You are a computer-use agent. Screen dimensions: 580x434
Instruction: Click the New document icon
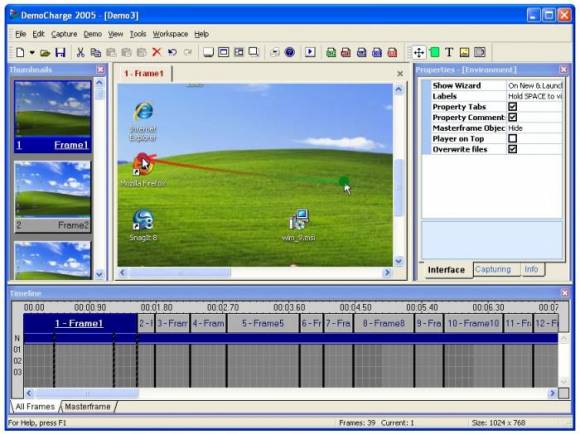click(20, 53)
